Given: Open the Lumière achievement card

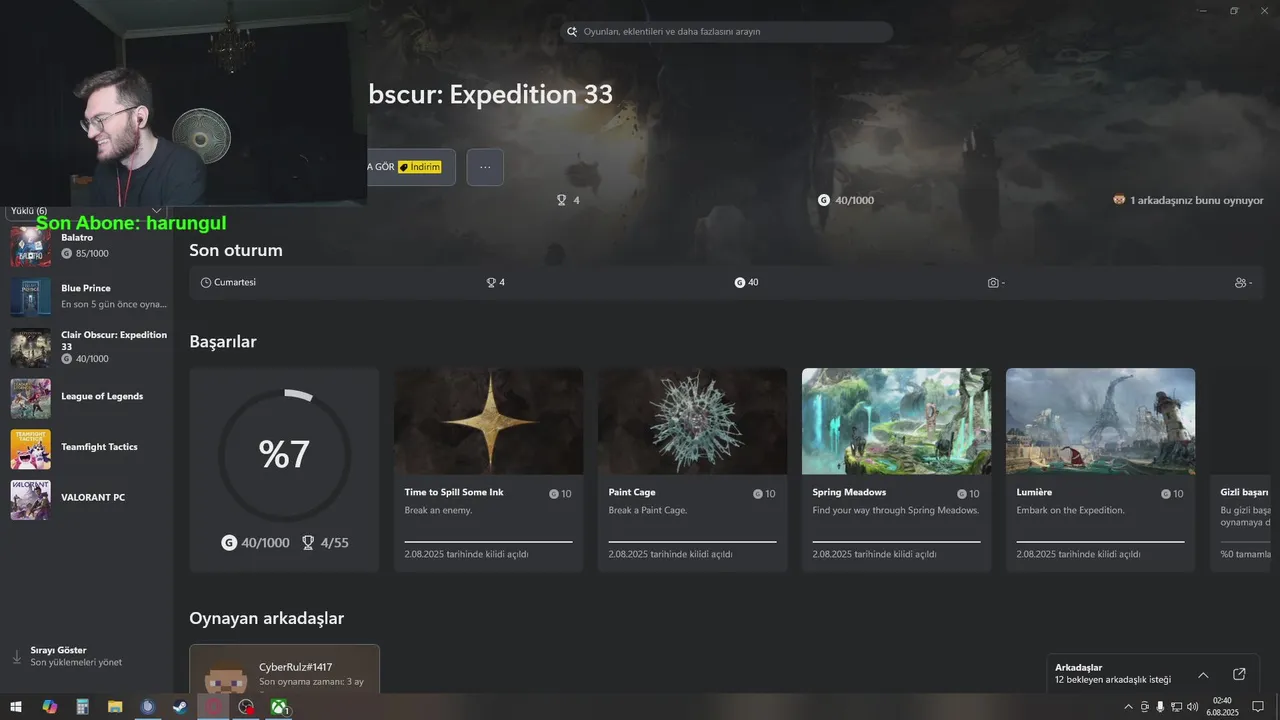Looking at the screenshot, I should pyautogui.click(x=1100, y=469).
